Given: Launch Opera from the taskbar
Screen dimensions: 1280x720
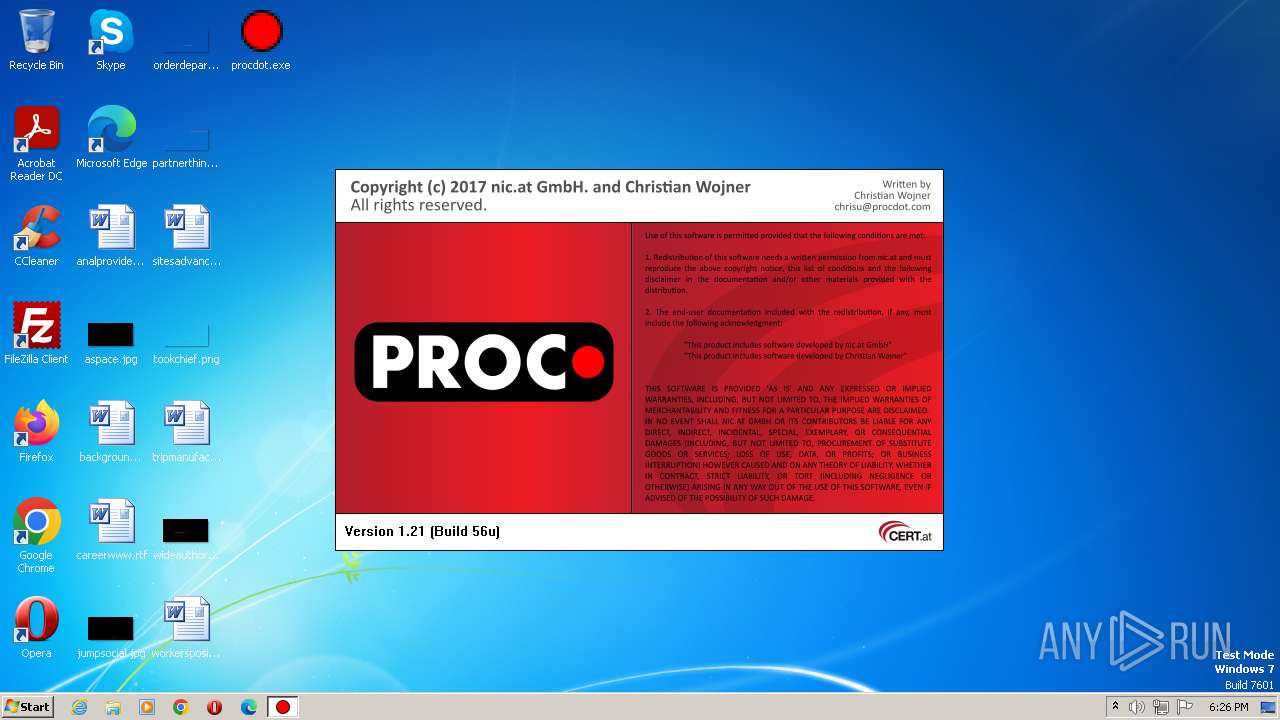Looking at the screenshot, I should (x=214, y=707).
